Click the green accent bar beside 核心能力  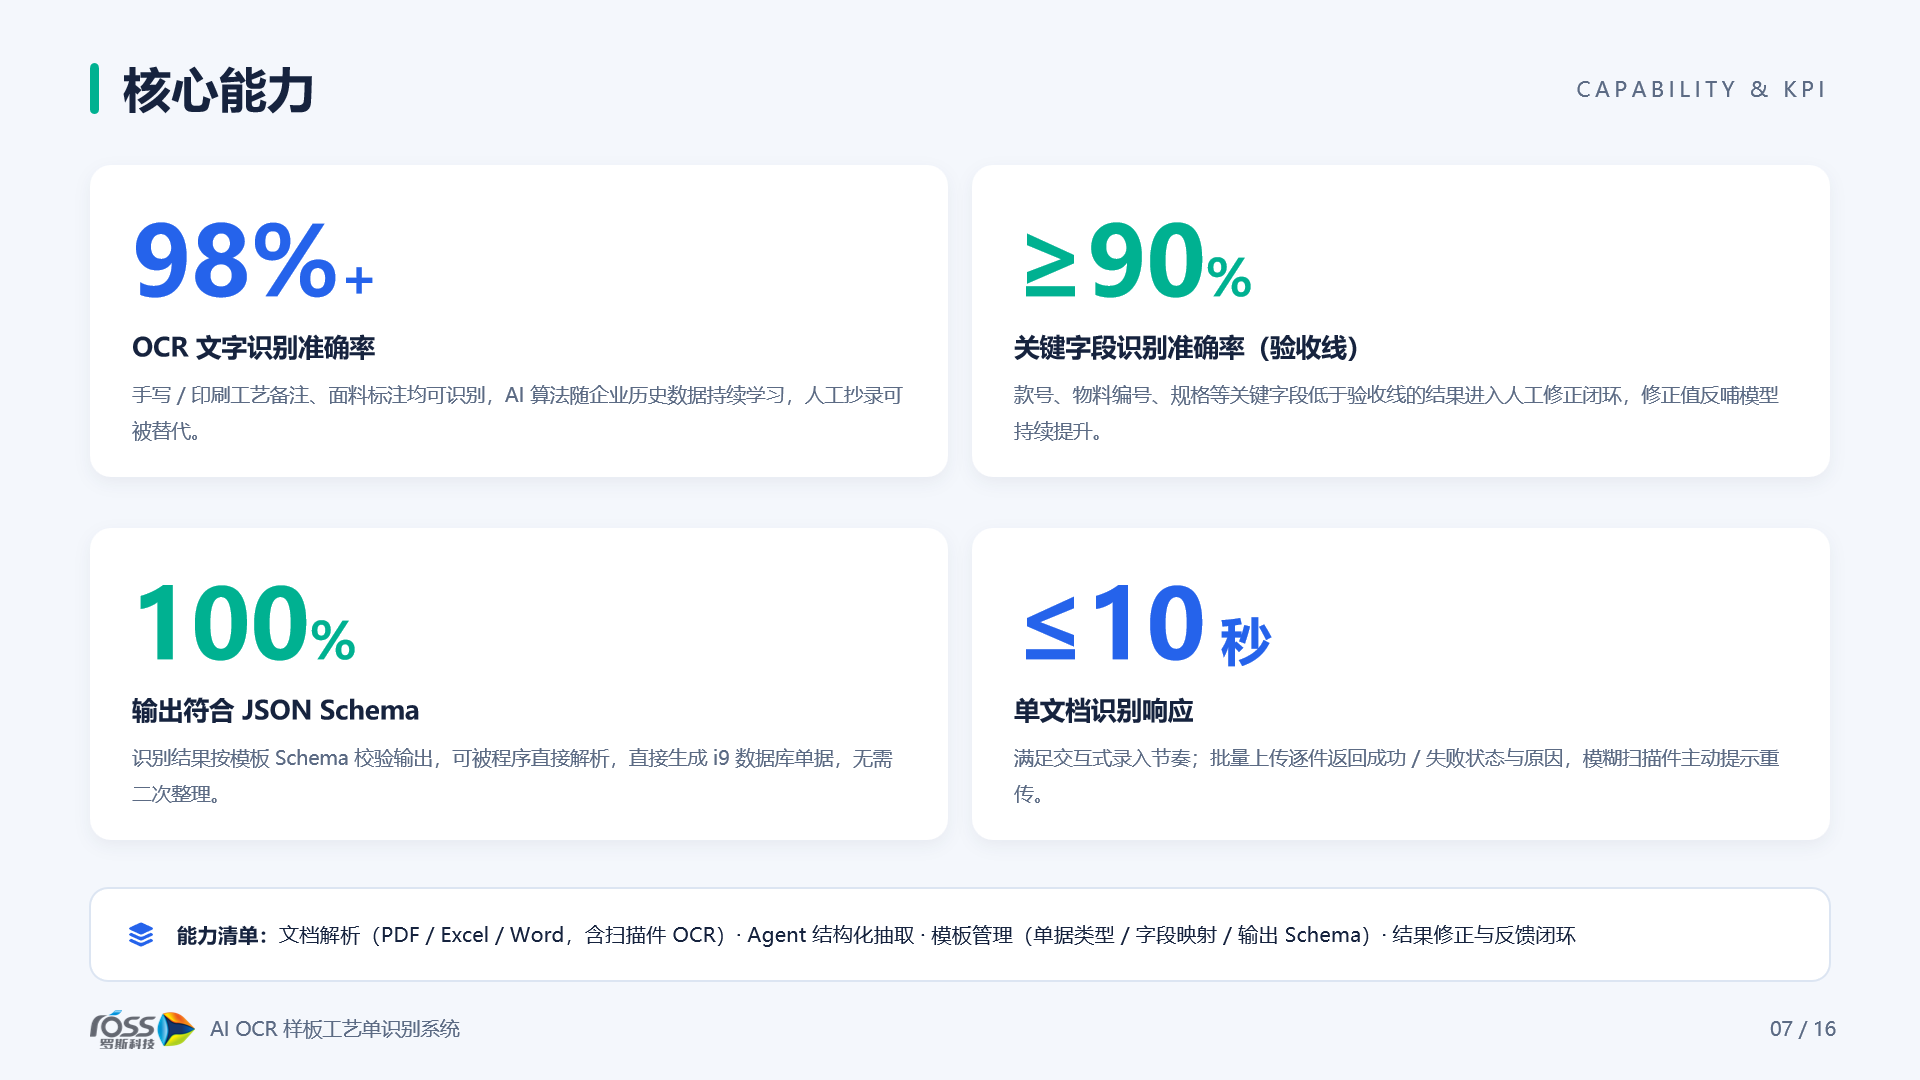(x=94, y=89)
